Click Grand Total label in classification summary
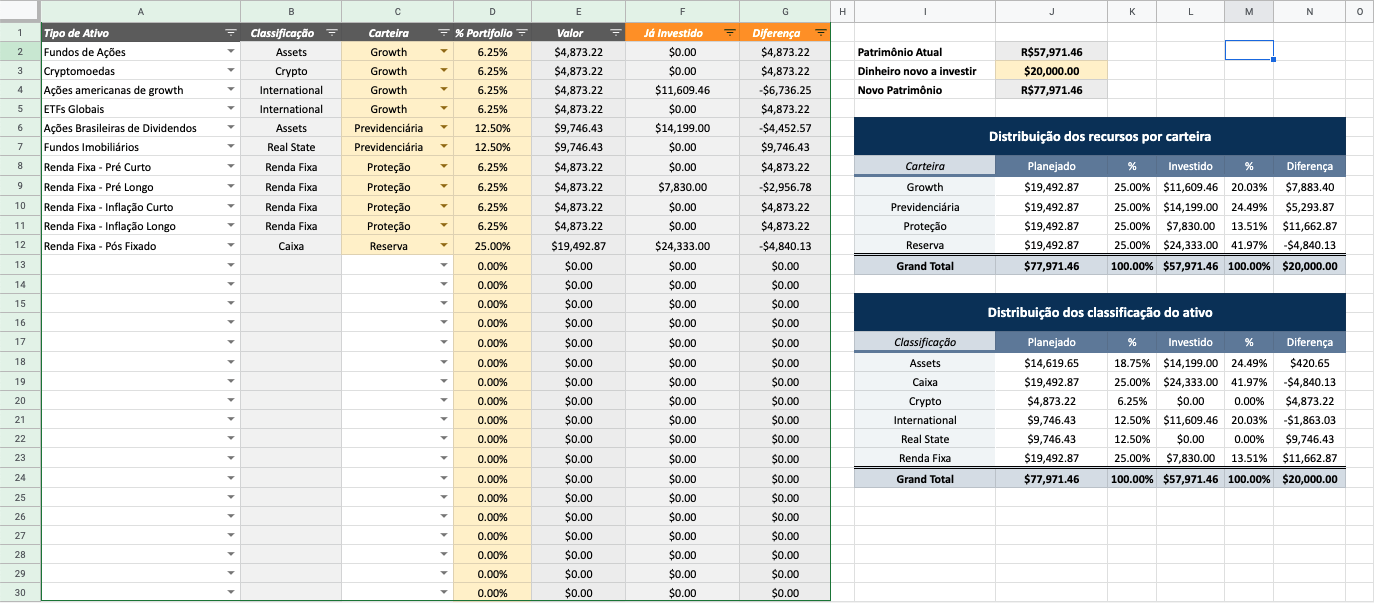 click(925, 479)
